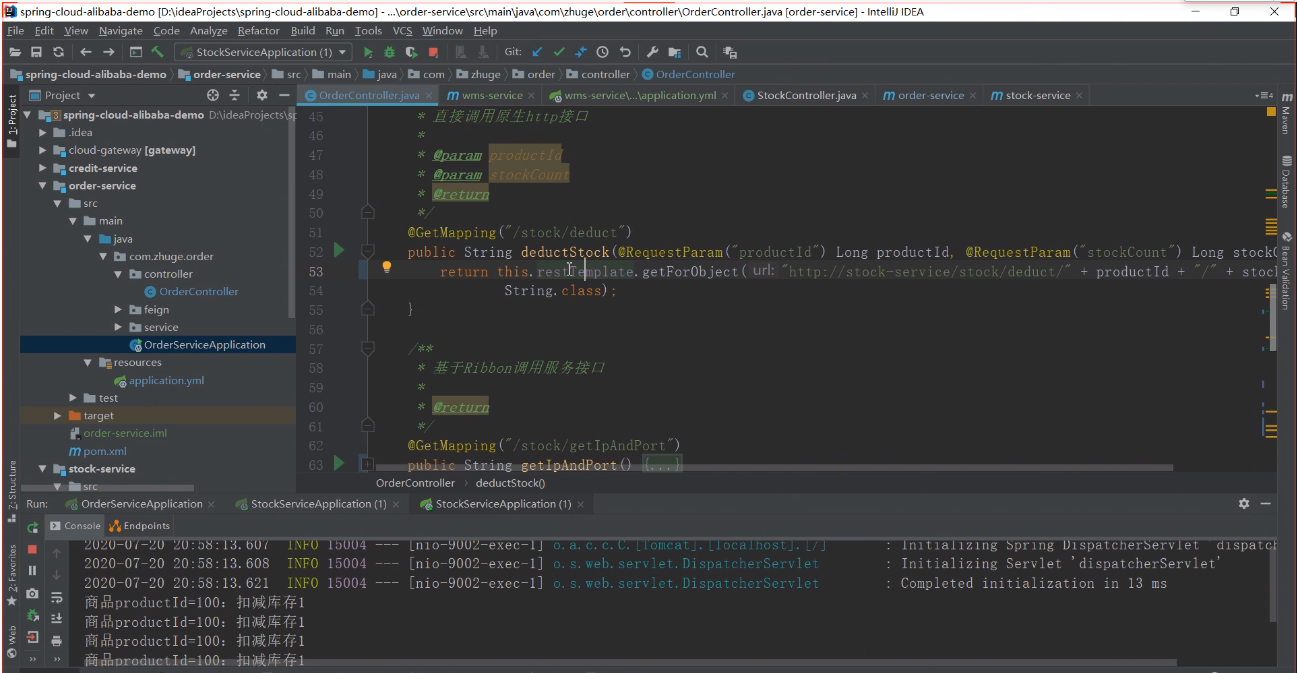Select pom.xml in the project tree
Image resolution: width=1297 pixels, height=673 pixels.
(97, 451)
